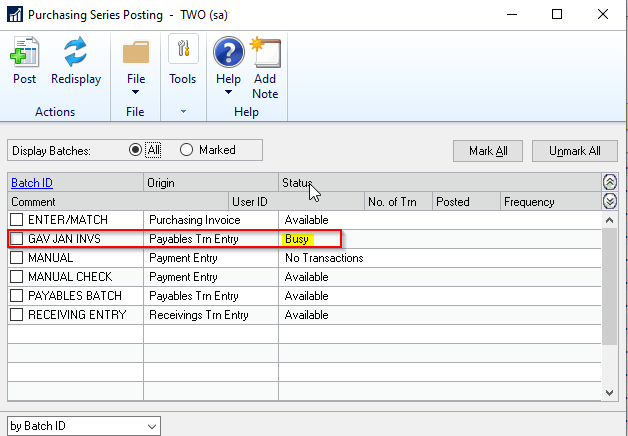Select the All display batches radio button
The image size is (628, 436).
[136, 150]
